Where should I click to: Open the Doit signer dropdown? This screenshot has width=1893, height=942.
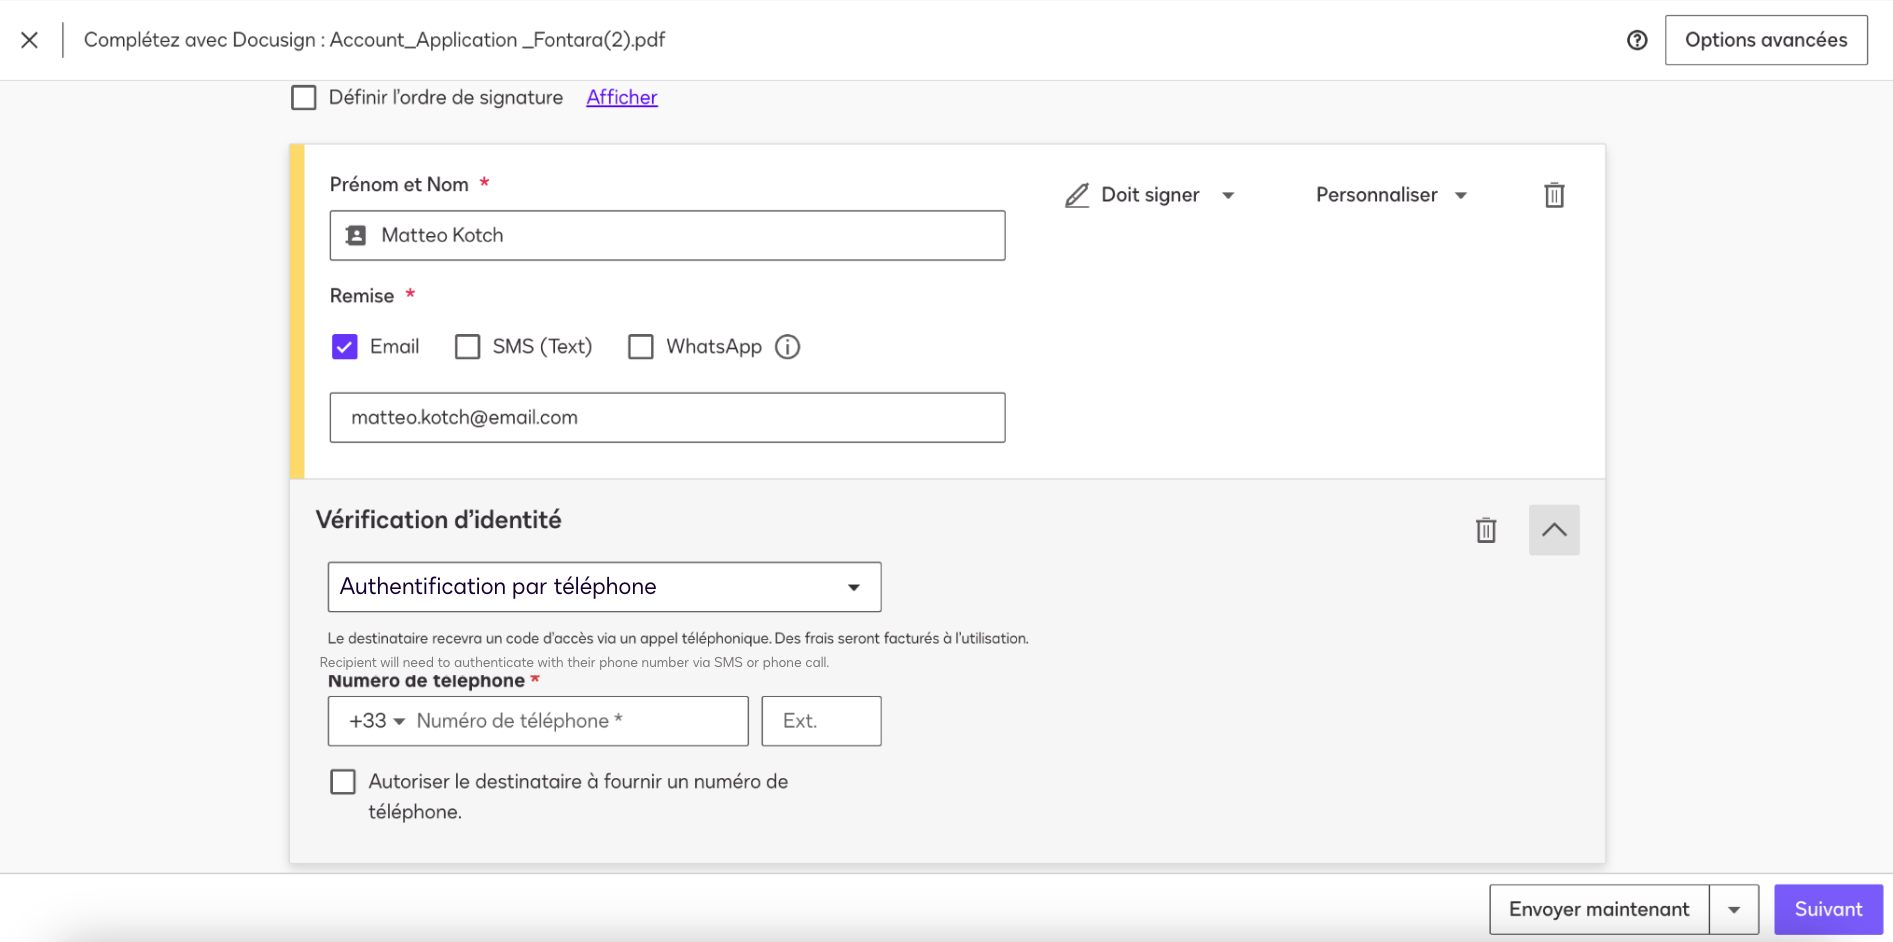click(1150, 195)
